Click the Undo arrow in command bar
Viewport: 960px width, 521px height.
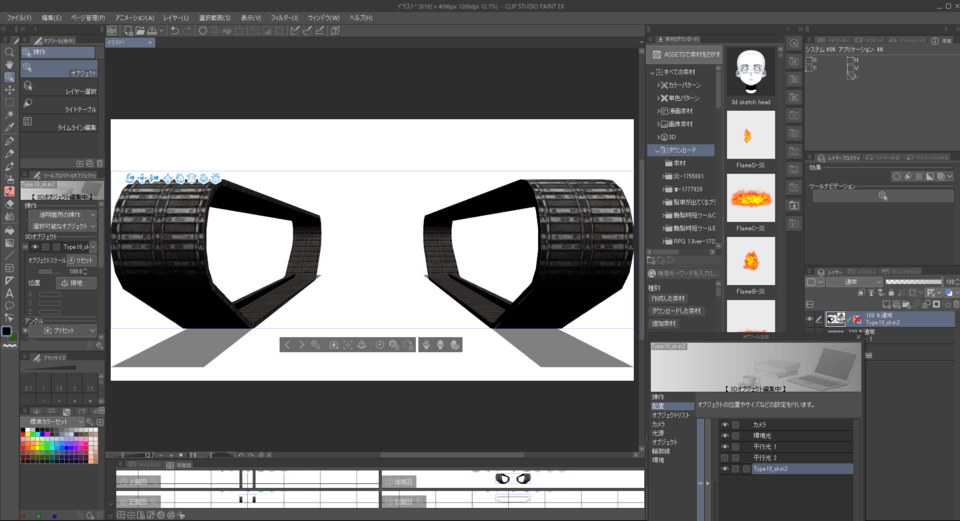click(174, 31)
